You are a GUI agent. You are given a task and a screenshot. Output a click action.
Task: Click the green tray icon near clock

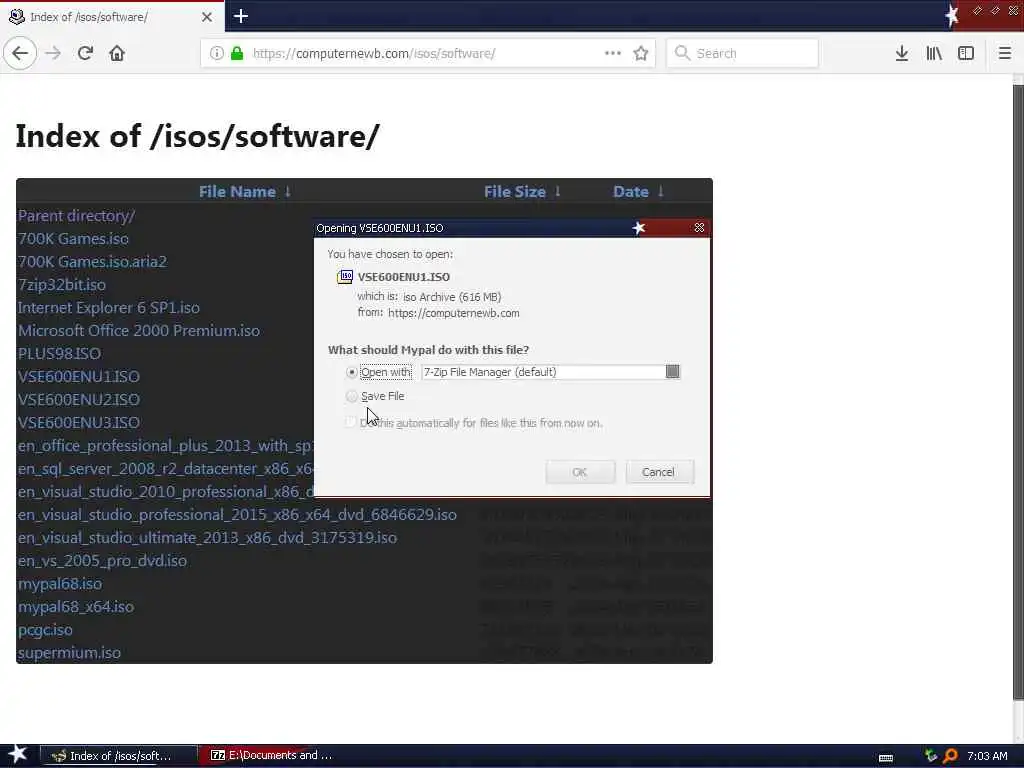pos(931,756)
